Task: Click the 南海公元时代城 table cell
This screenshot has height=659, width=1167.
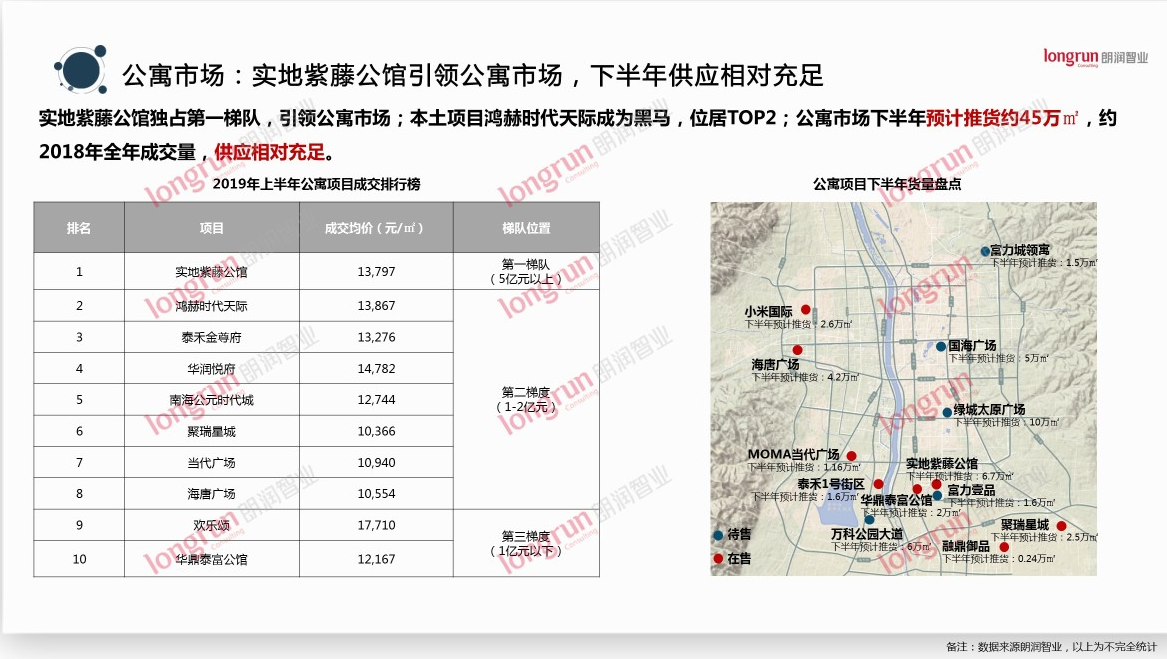Action: [x=212, y=400]
